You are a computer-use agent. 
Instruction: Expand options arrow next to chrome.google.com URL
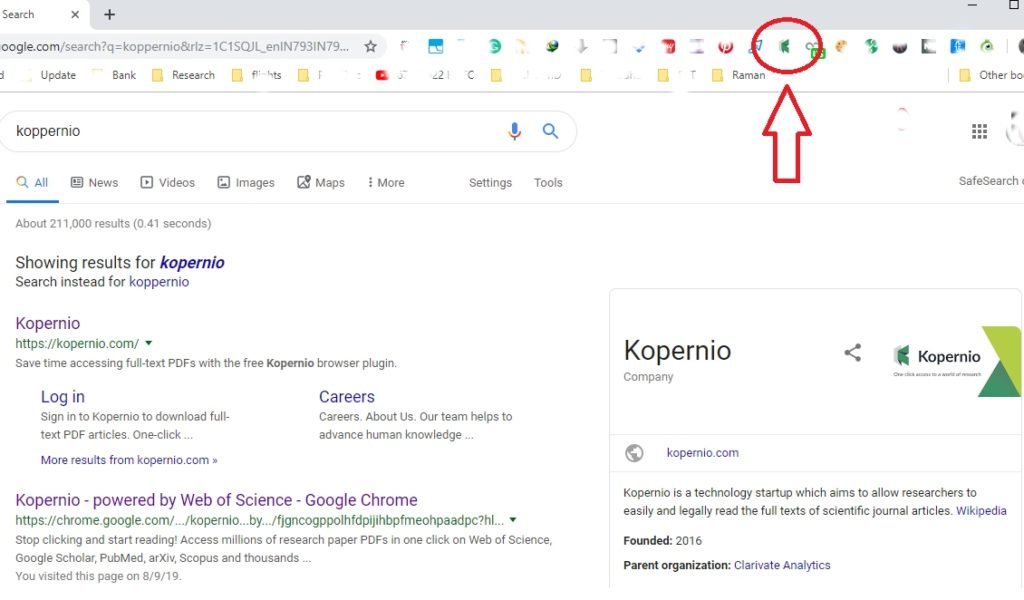pyautogui.click(x=513, y=520)
